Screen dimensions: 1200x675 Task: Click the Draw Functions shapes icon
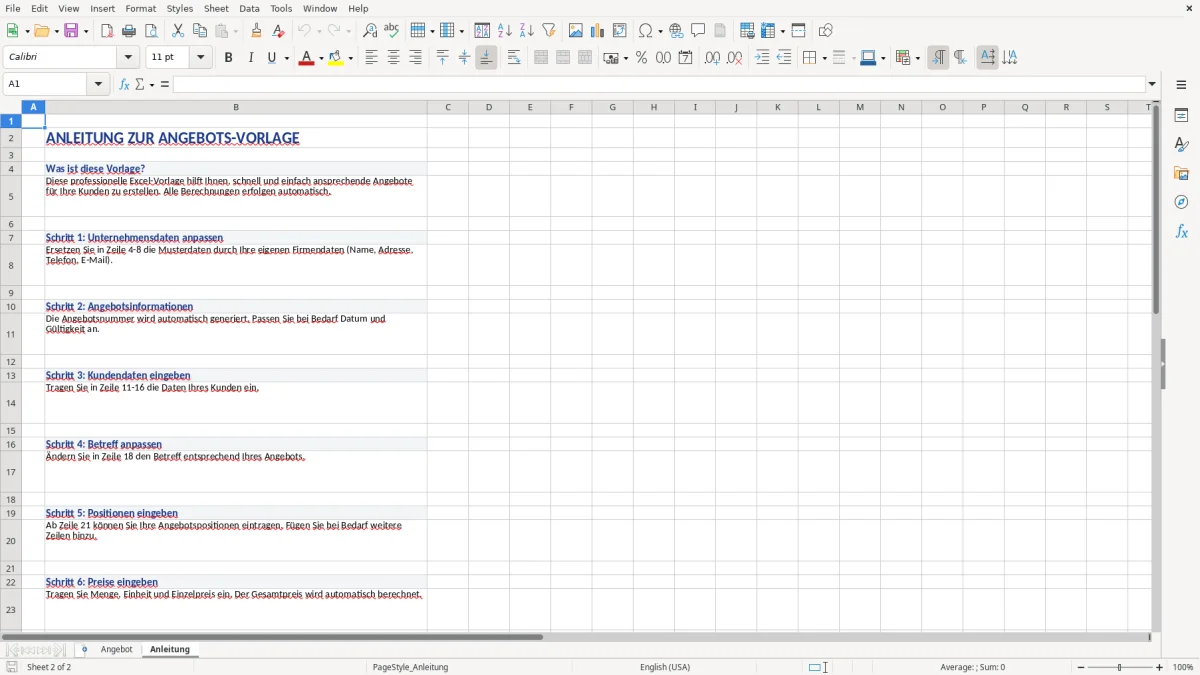click(x=826, y=31)
